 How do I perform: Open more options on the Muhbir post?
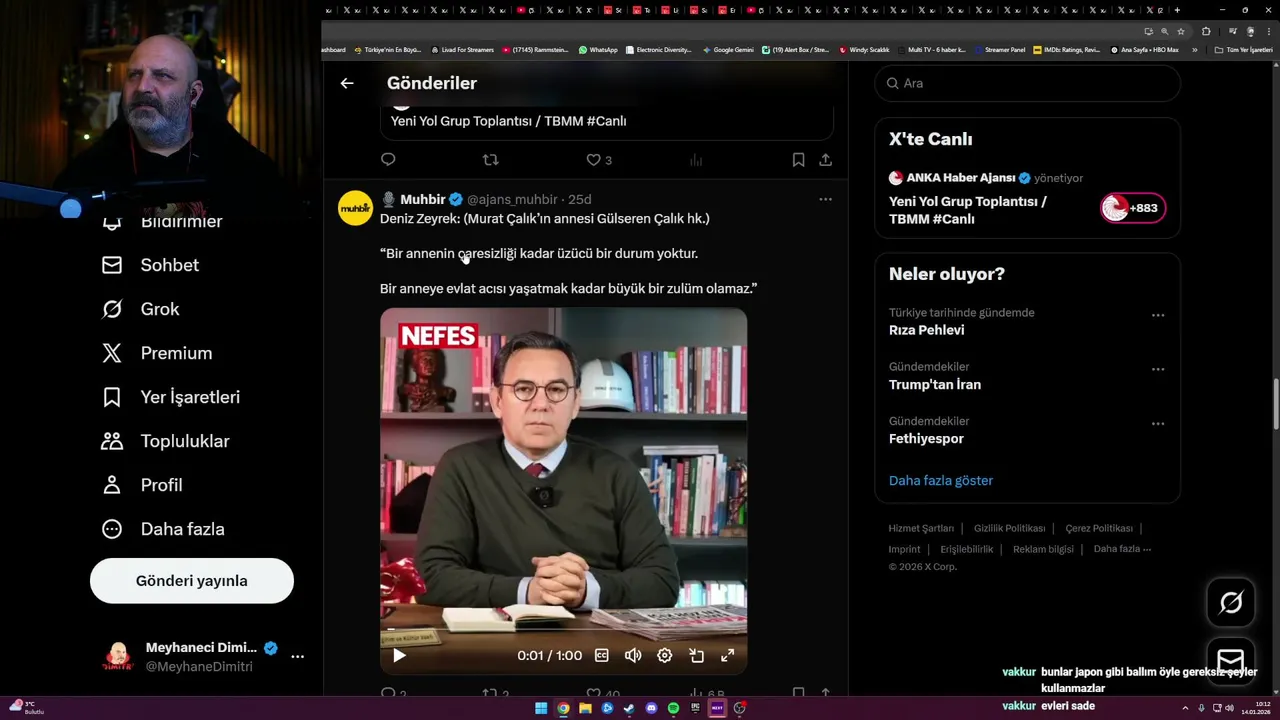[825, 199]
